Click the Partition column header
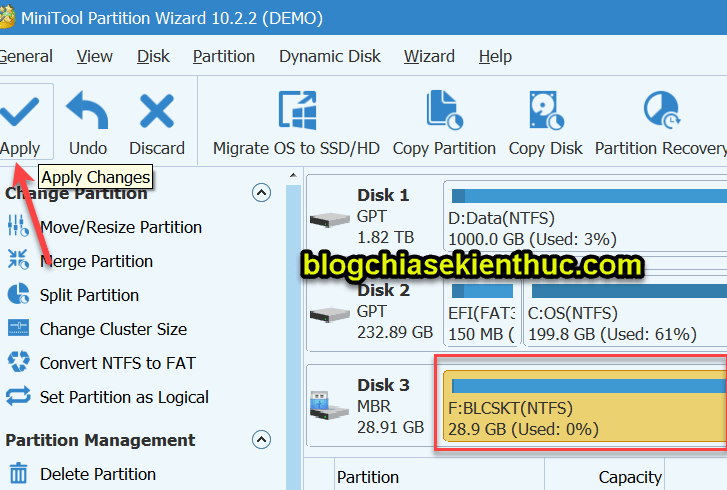 (439, 477)
